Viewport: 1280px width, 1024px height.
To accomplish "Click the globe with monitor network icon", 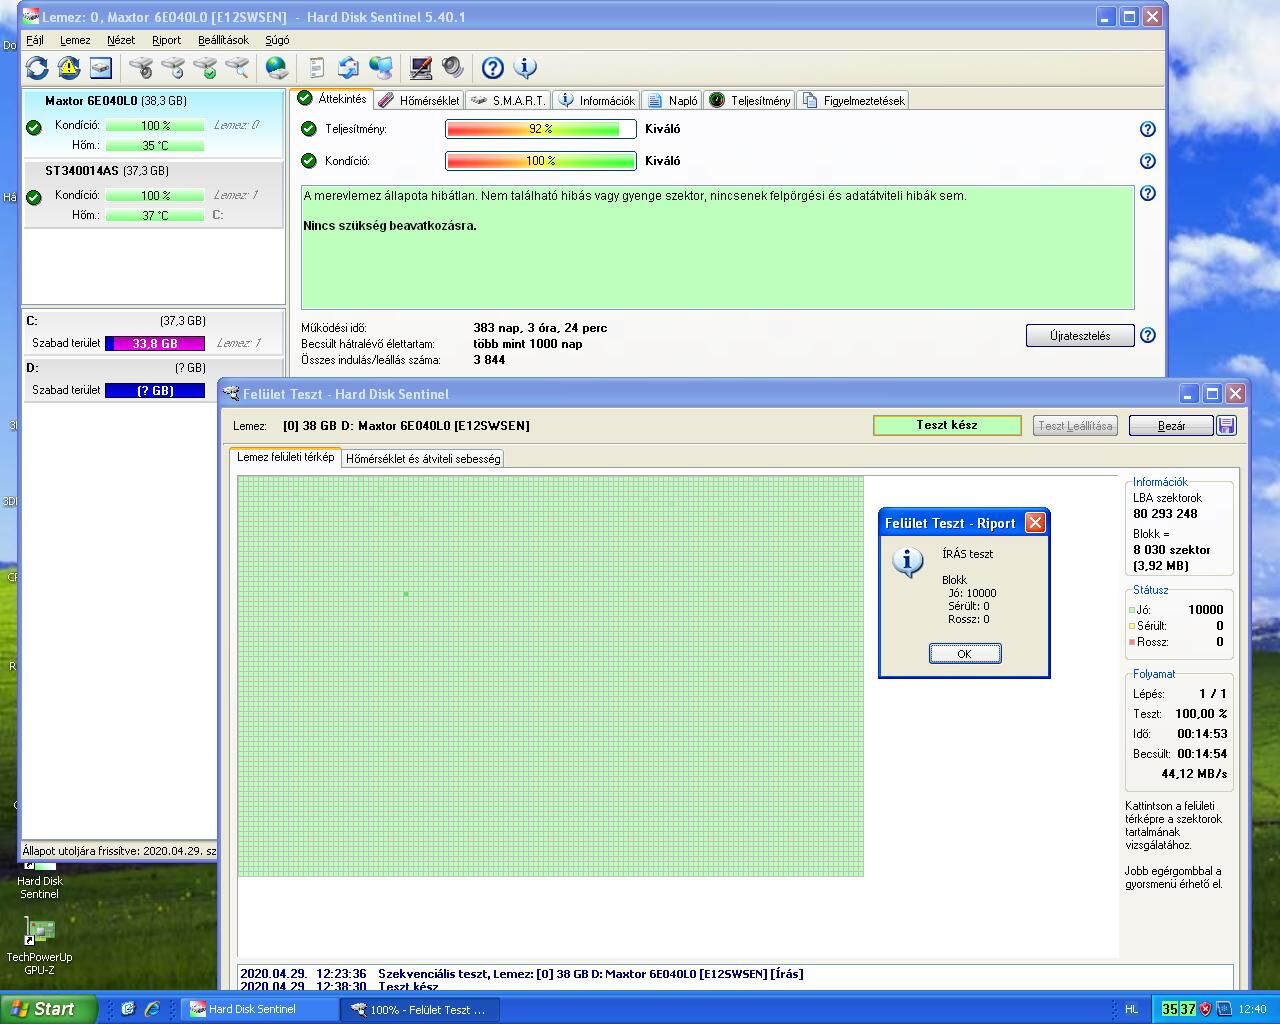I will tap(381, 68).
